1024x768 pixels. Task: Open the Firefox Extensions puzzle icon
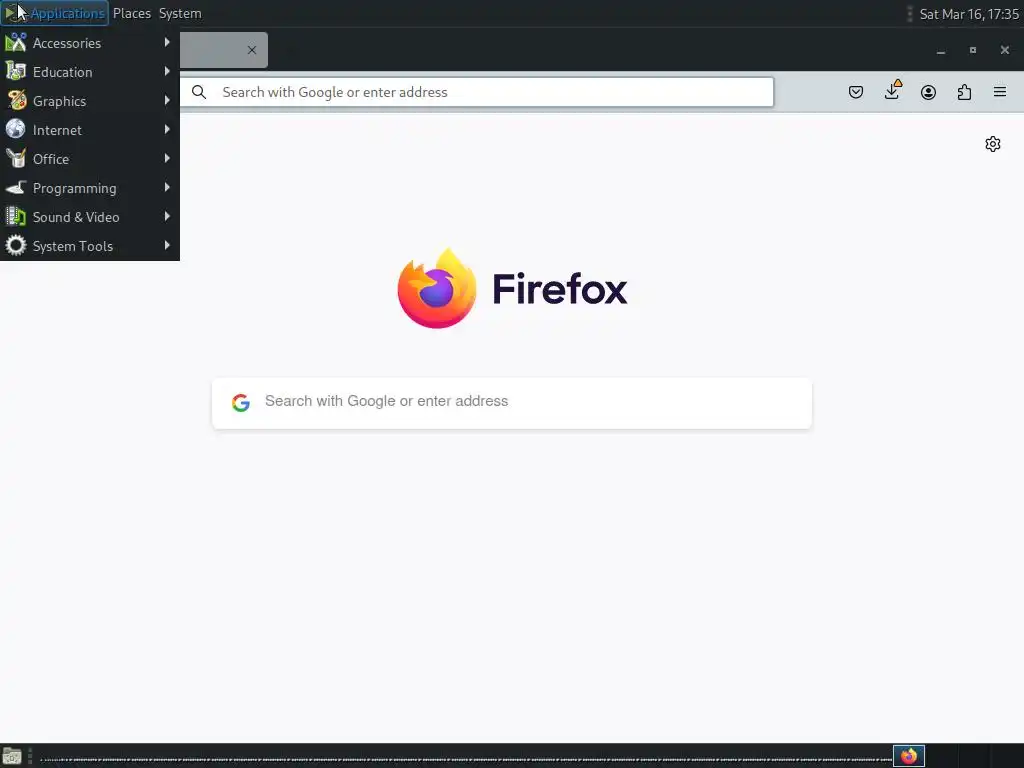(x=964, y=92)
